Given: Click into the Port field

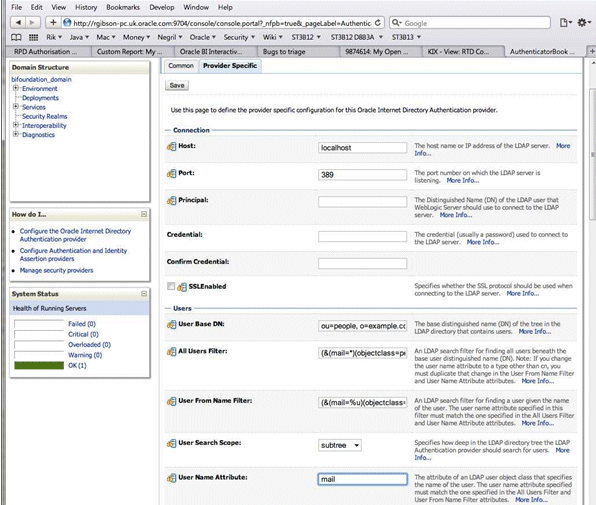Looking at the screenshot, I should coord(362,175).
